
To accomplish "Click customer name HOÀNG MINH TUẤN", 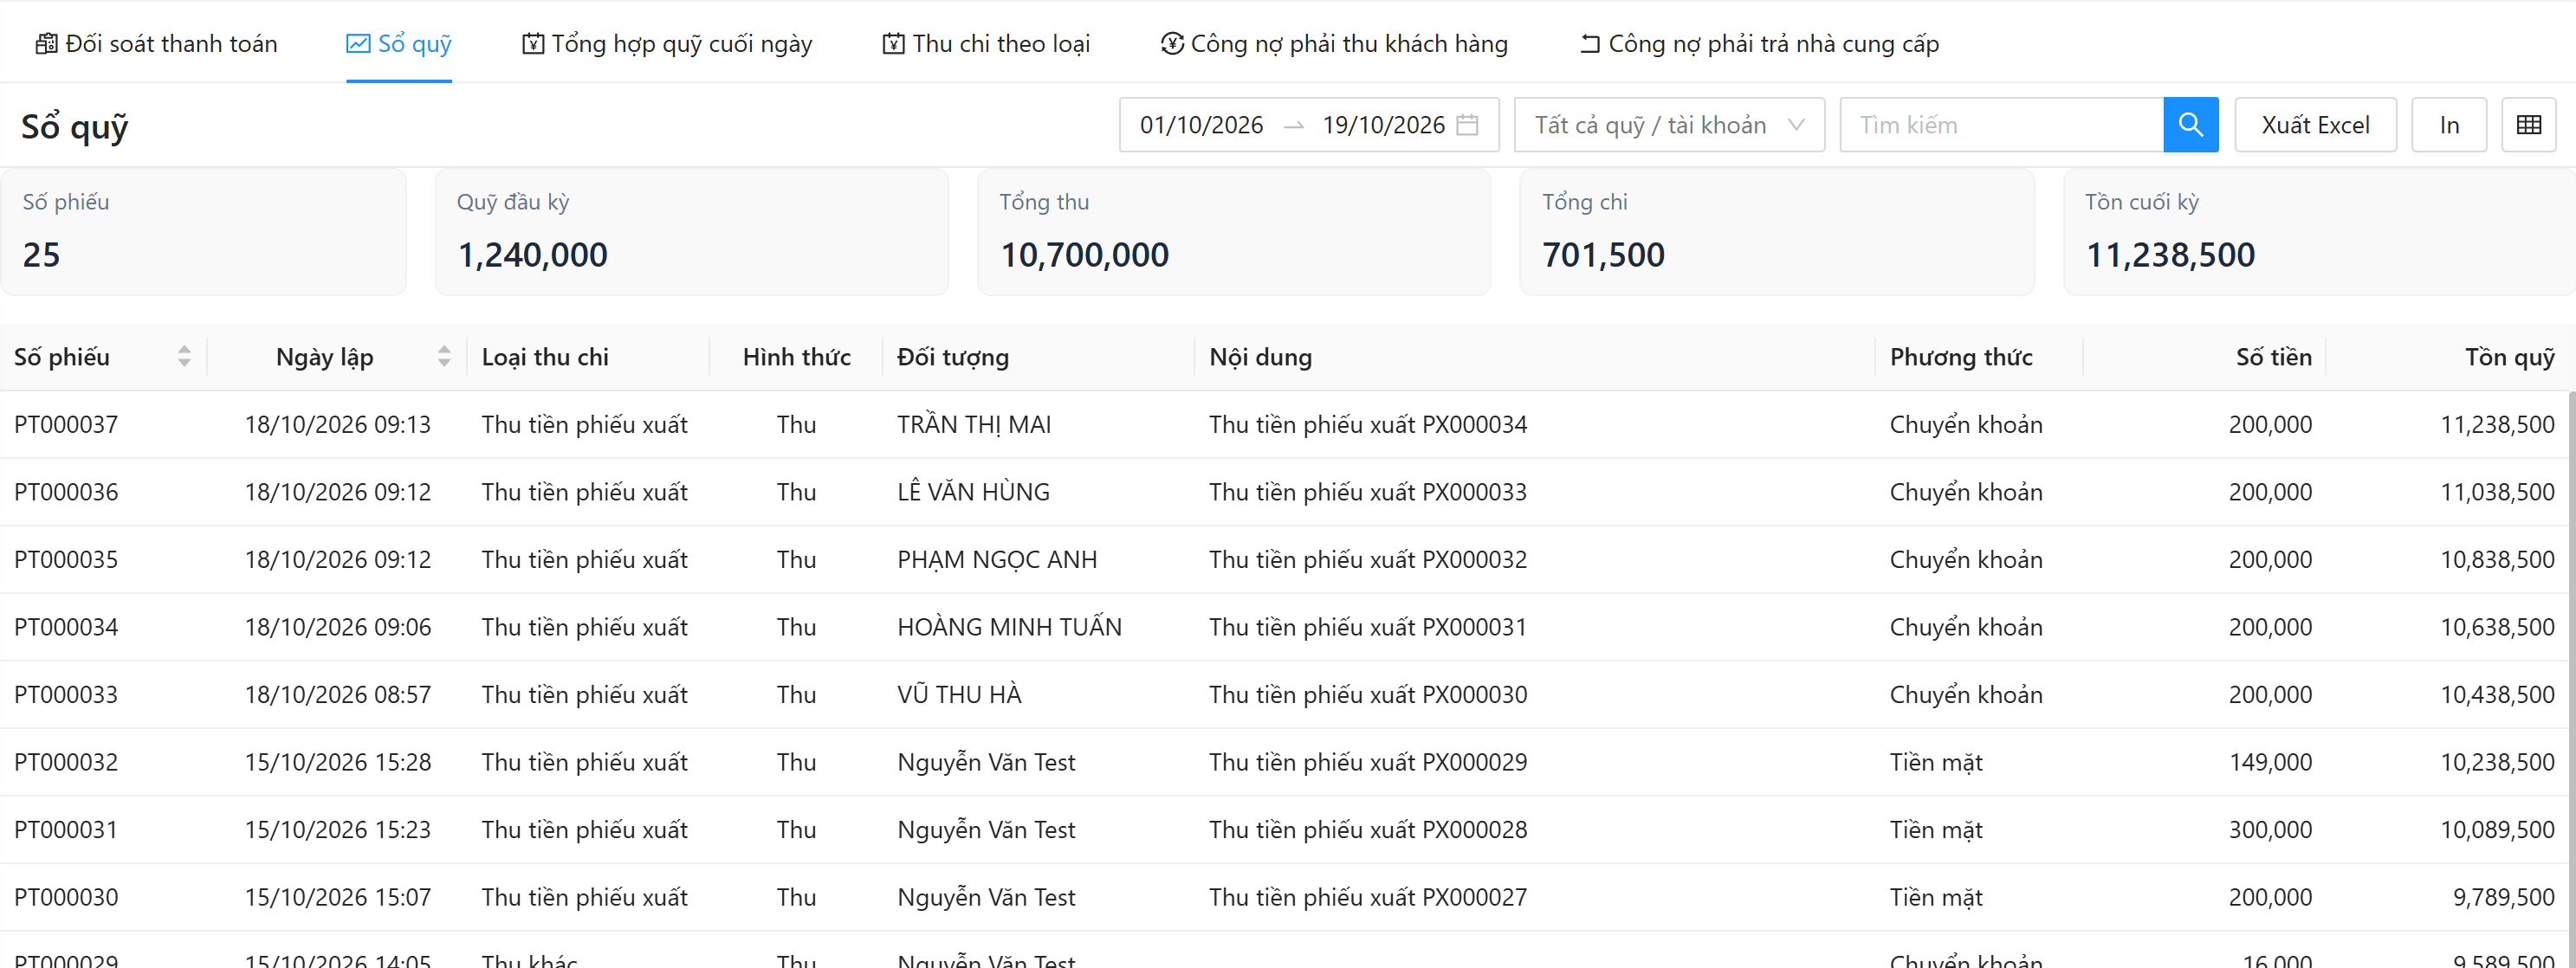I will [1009, 627].
